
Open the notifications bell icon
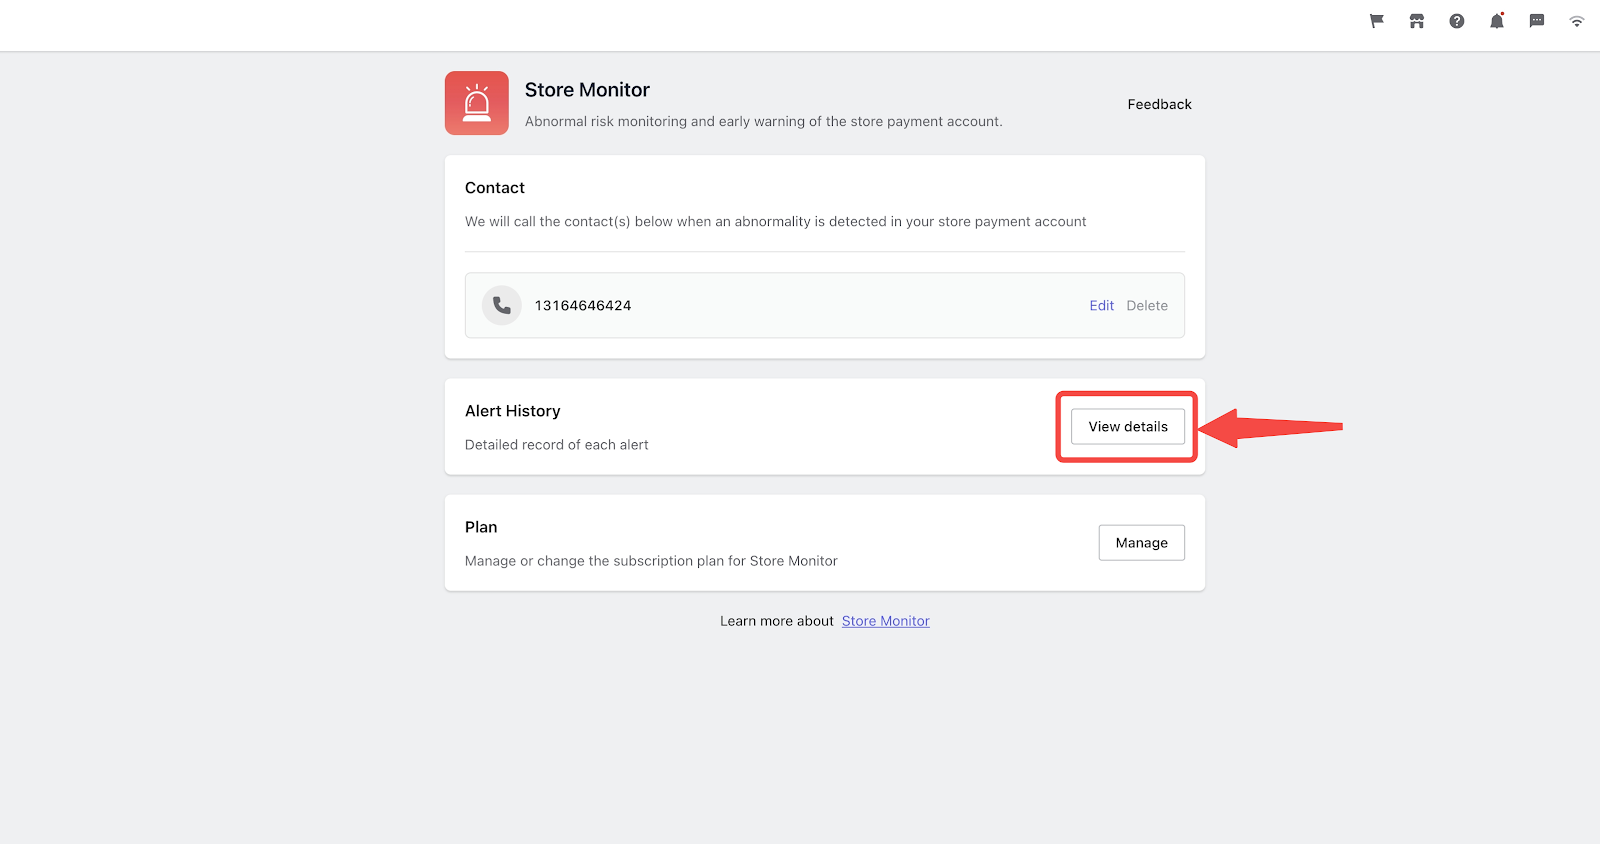pyautogui.click(x=1497, y=21)
